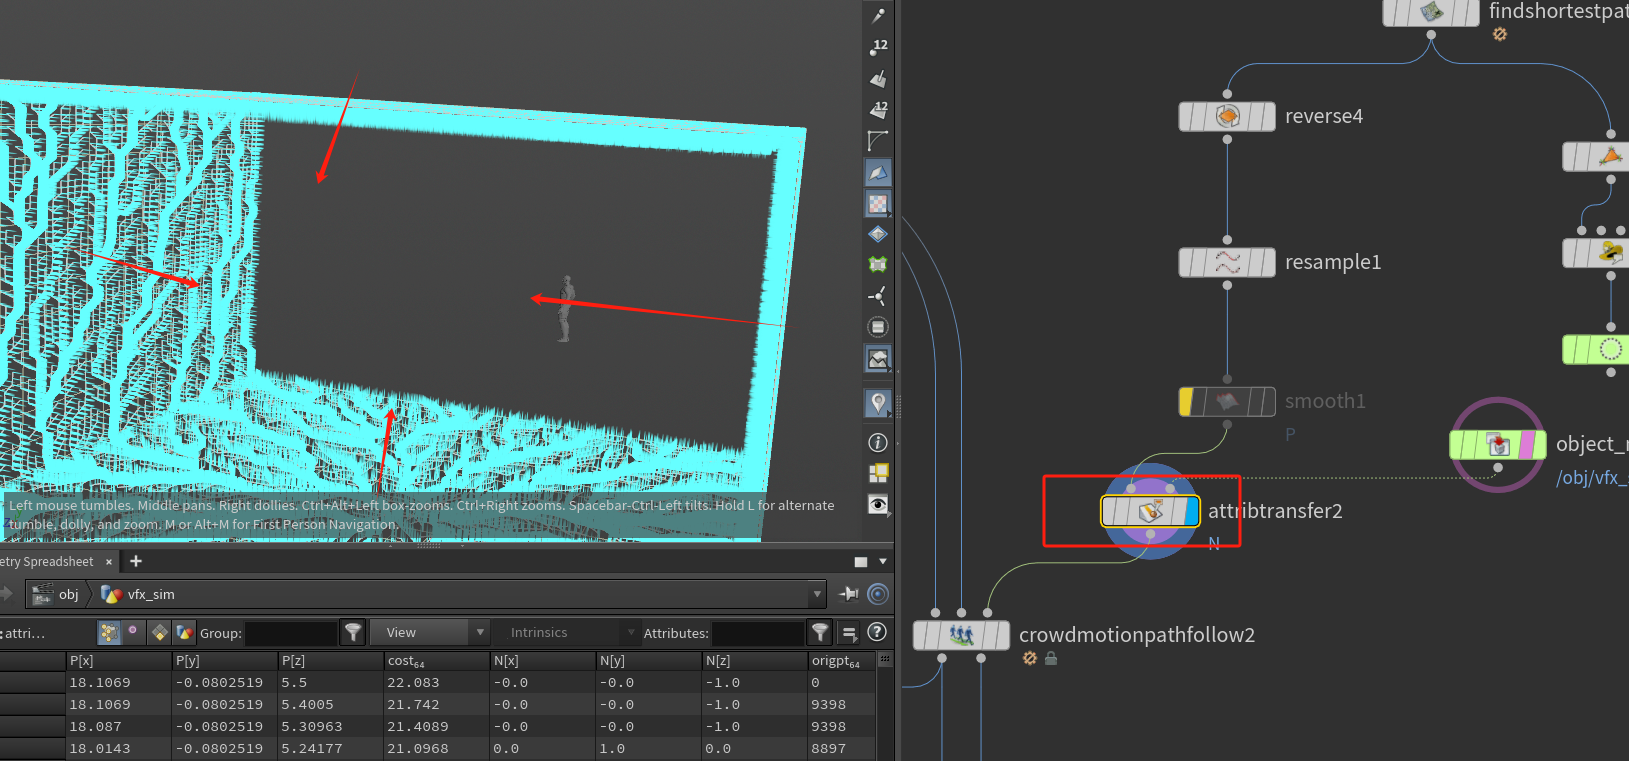Toggle points attribute class in spreadsheet
The width and height of the screenshot is (1629, 761).
tap(109, 632)
